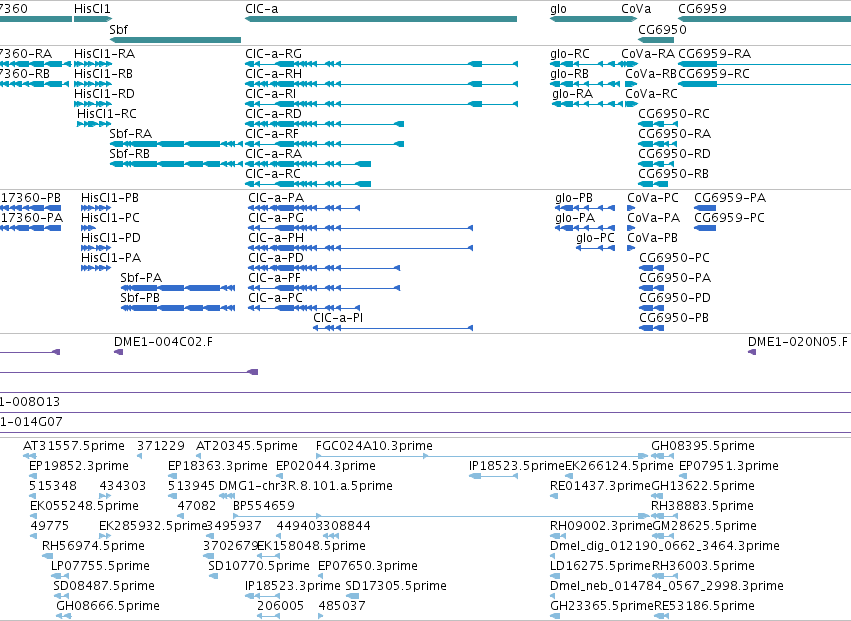
Task: Click the HisCl1 gene label
Action: point(92,9)
